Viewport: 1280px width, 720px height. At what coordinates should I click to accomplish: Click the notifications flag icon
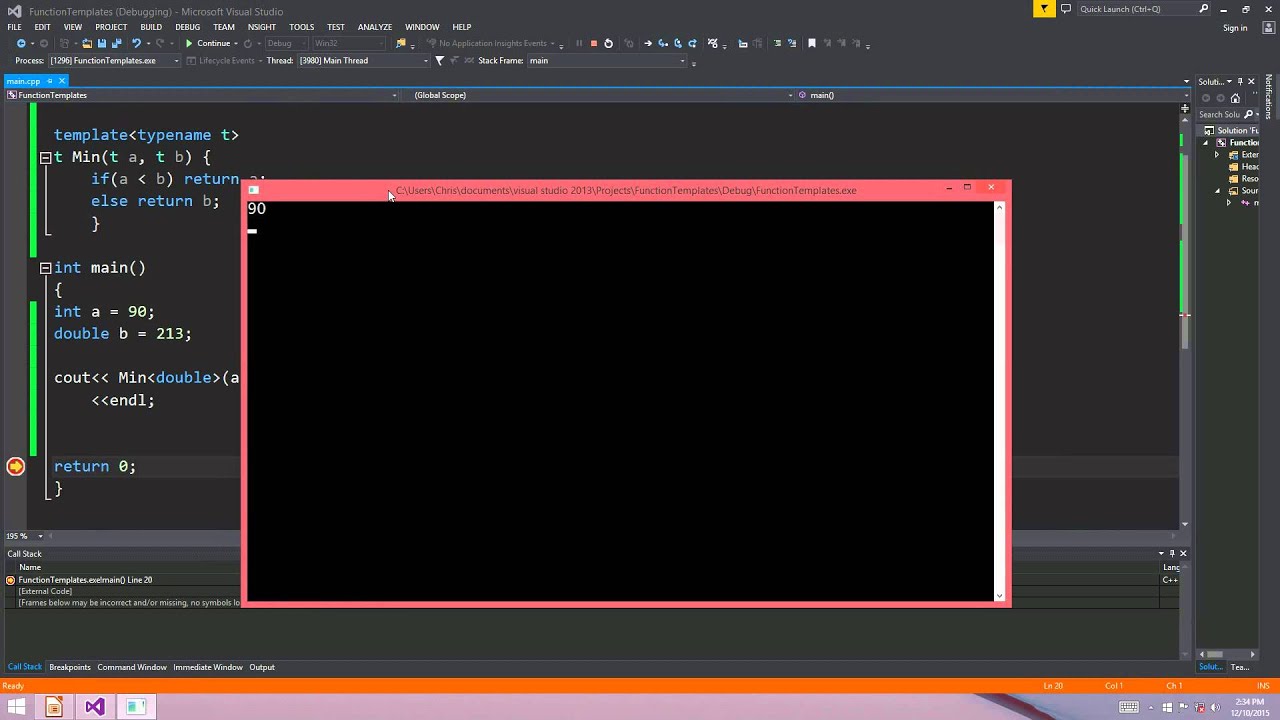1043,9
